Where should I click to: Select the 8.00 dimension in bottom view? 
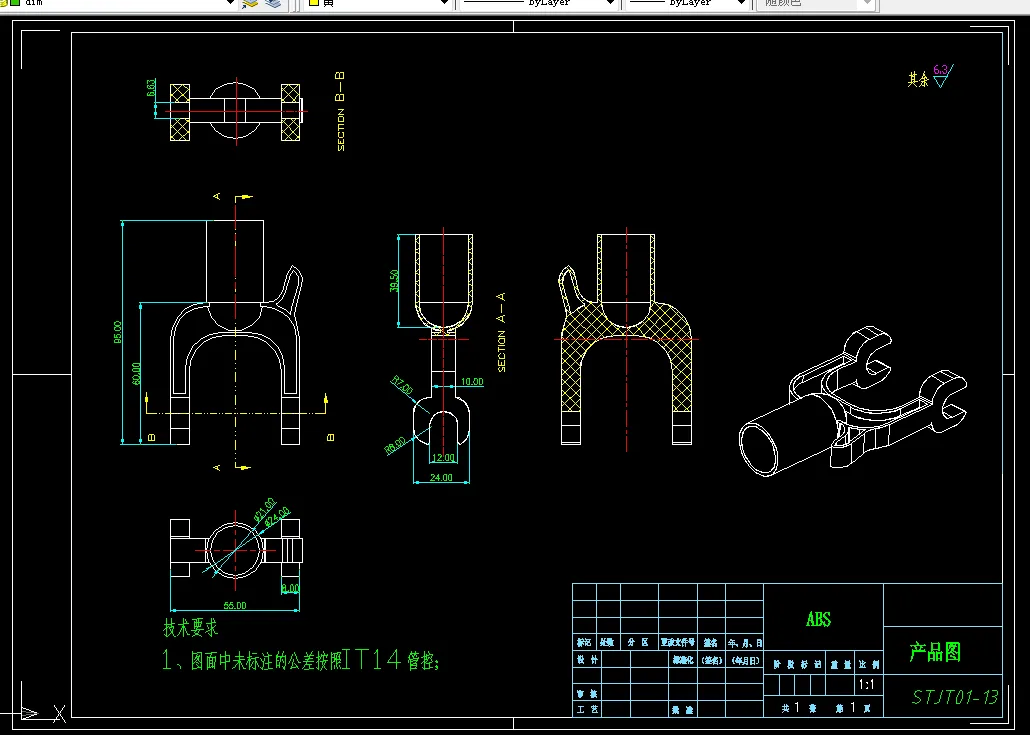coord(290,589)
